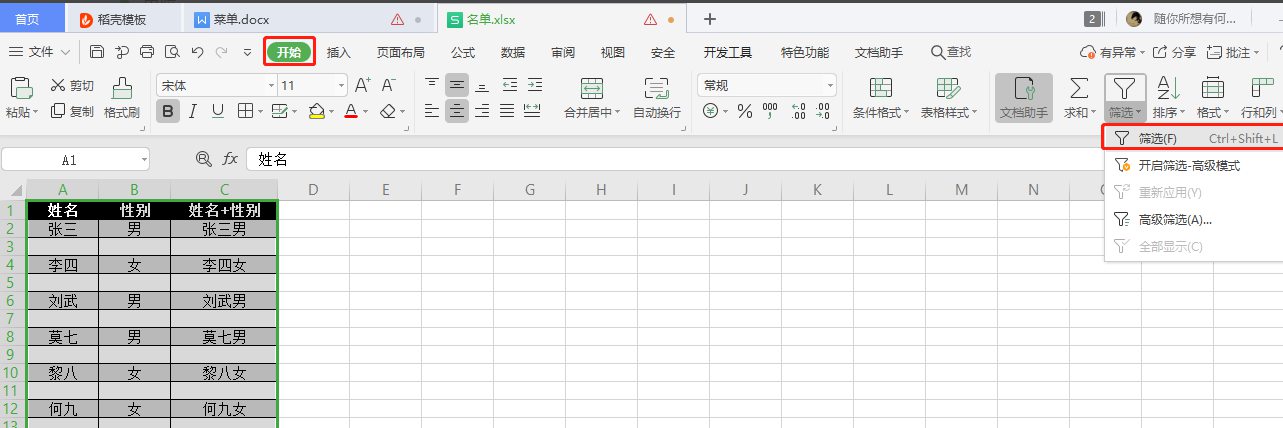
Task: Click the Print icon in quick access toolbar
Action: [x=147, y=52]
